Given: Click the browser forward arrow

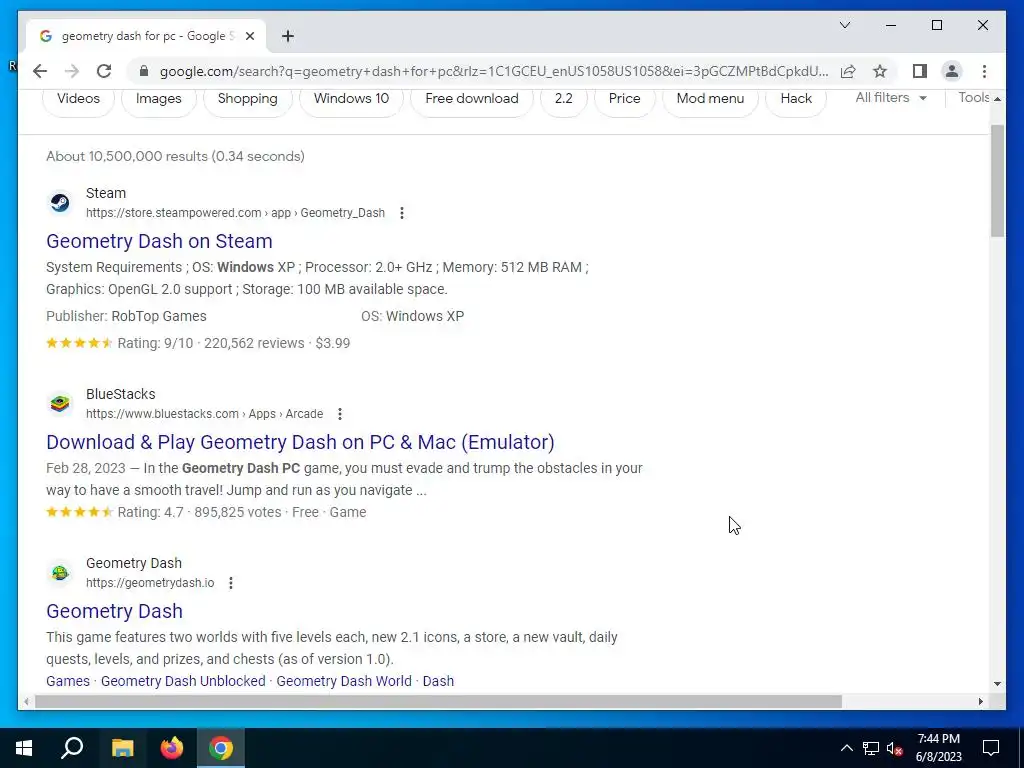Looking at the screenshot, I should 72,71.
